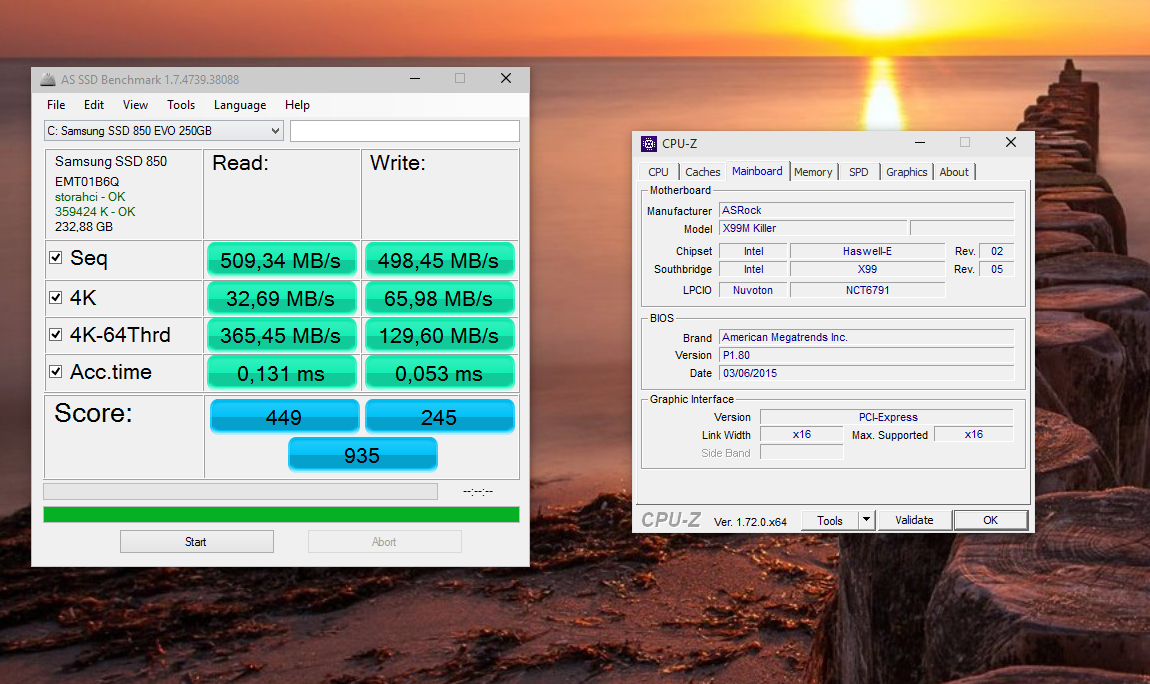
Task: Close the AS SSD Benchmark window
Action: [x=505, y=78]
